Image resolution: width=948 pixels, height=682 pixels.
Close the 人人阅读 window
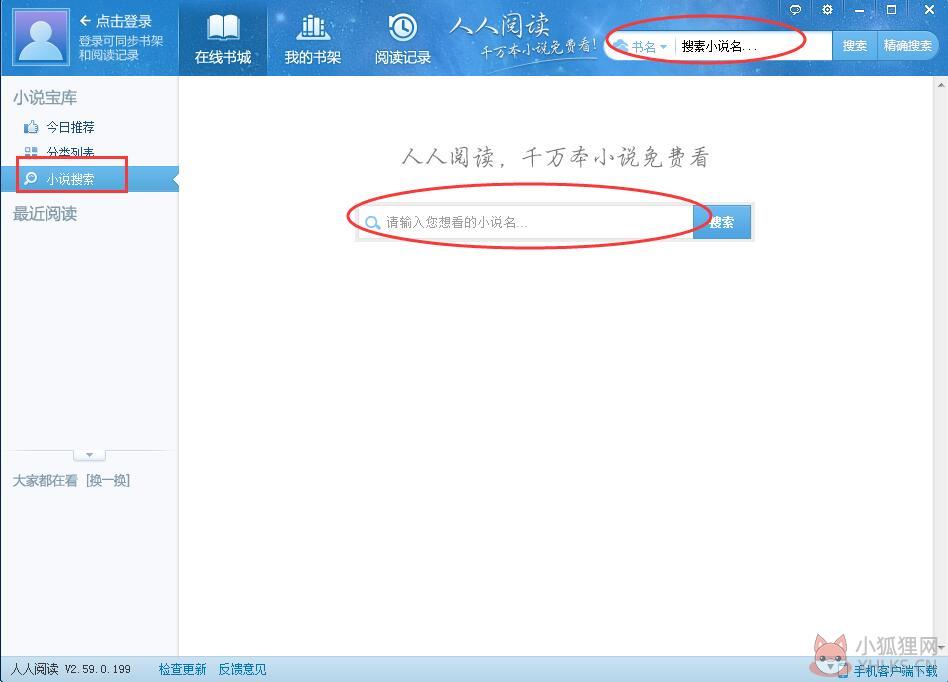pos(929,10)
